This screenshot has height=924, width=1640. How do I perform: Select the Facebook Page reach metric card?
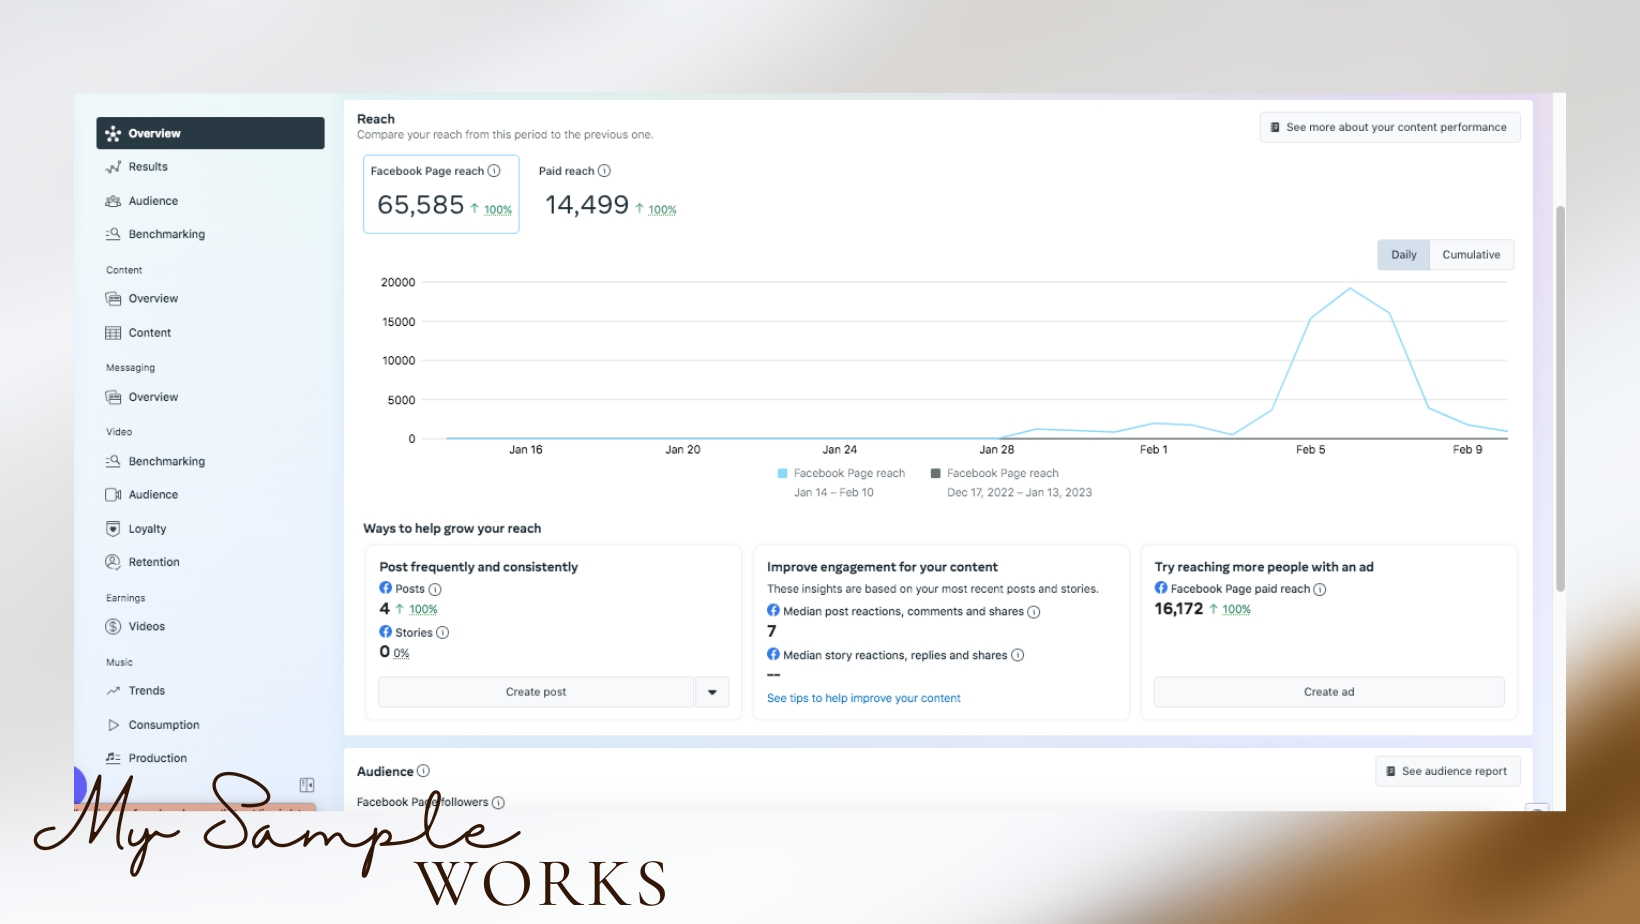click(x=441, y=194)
